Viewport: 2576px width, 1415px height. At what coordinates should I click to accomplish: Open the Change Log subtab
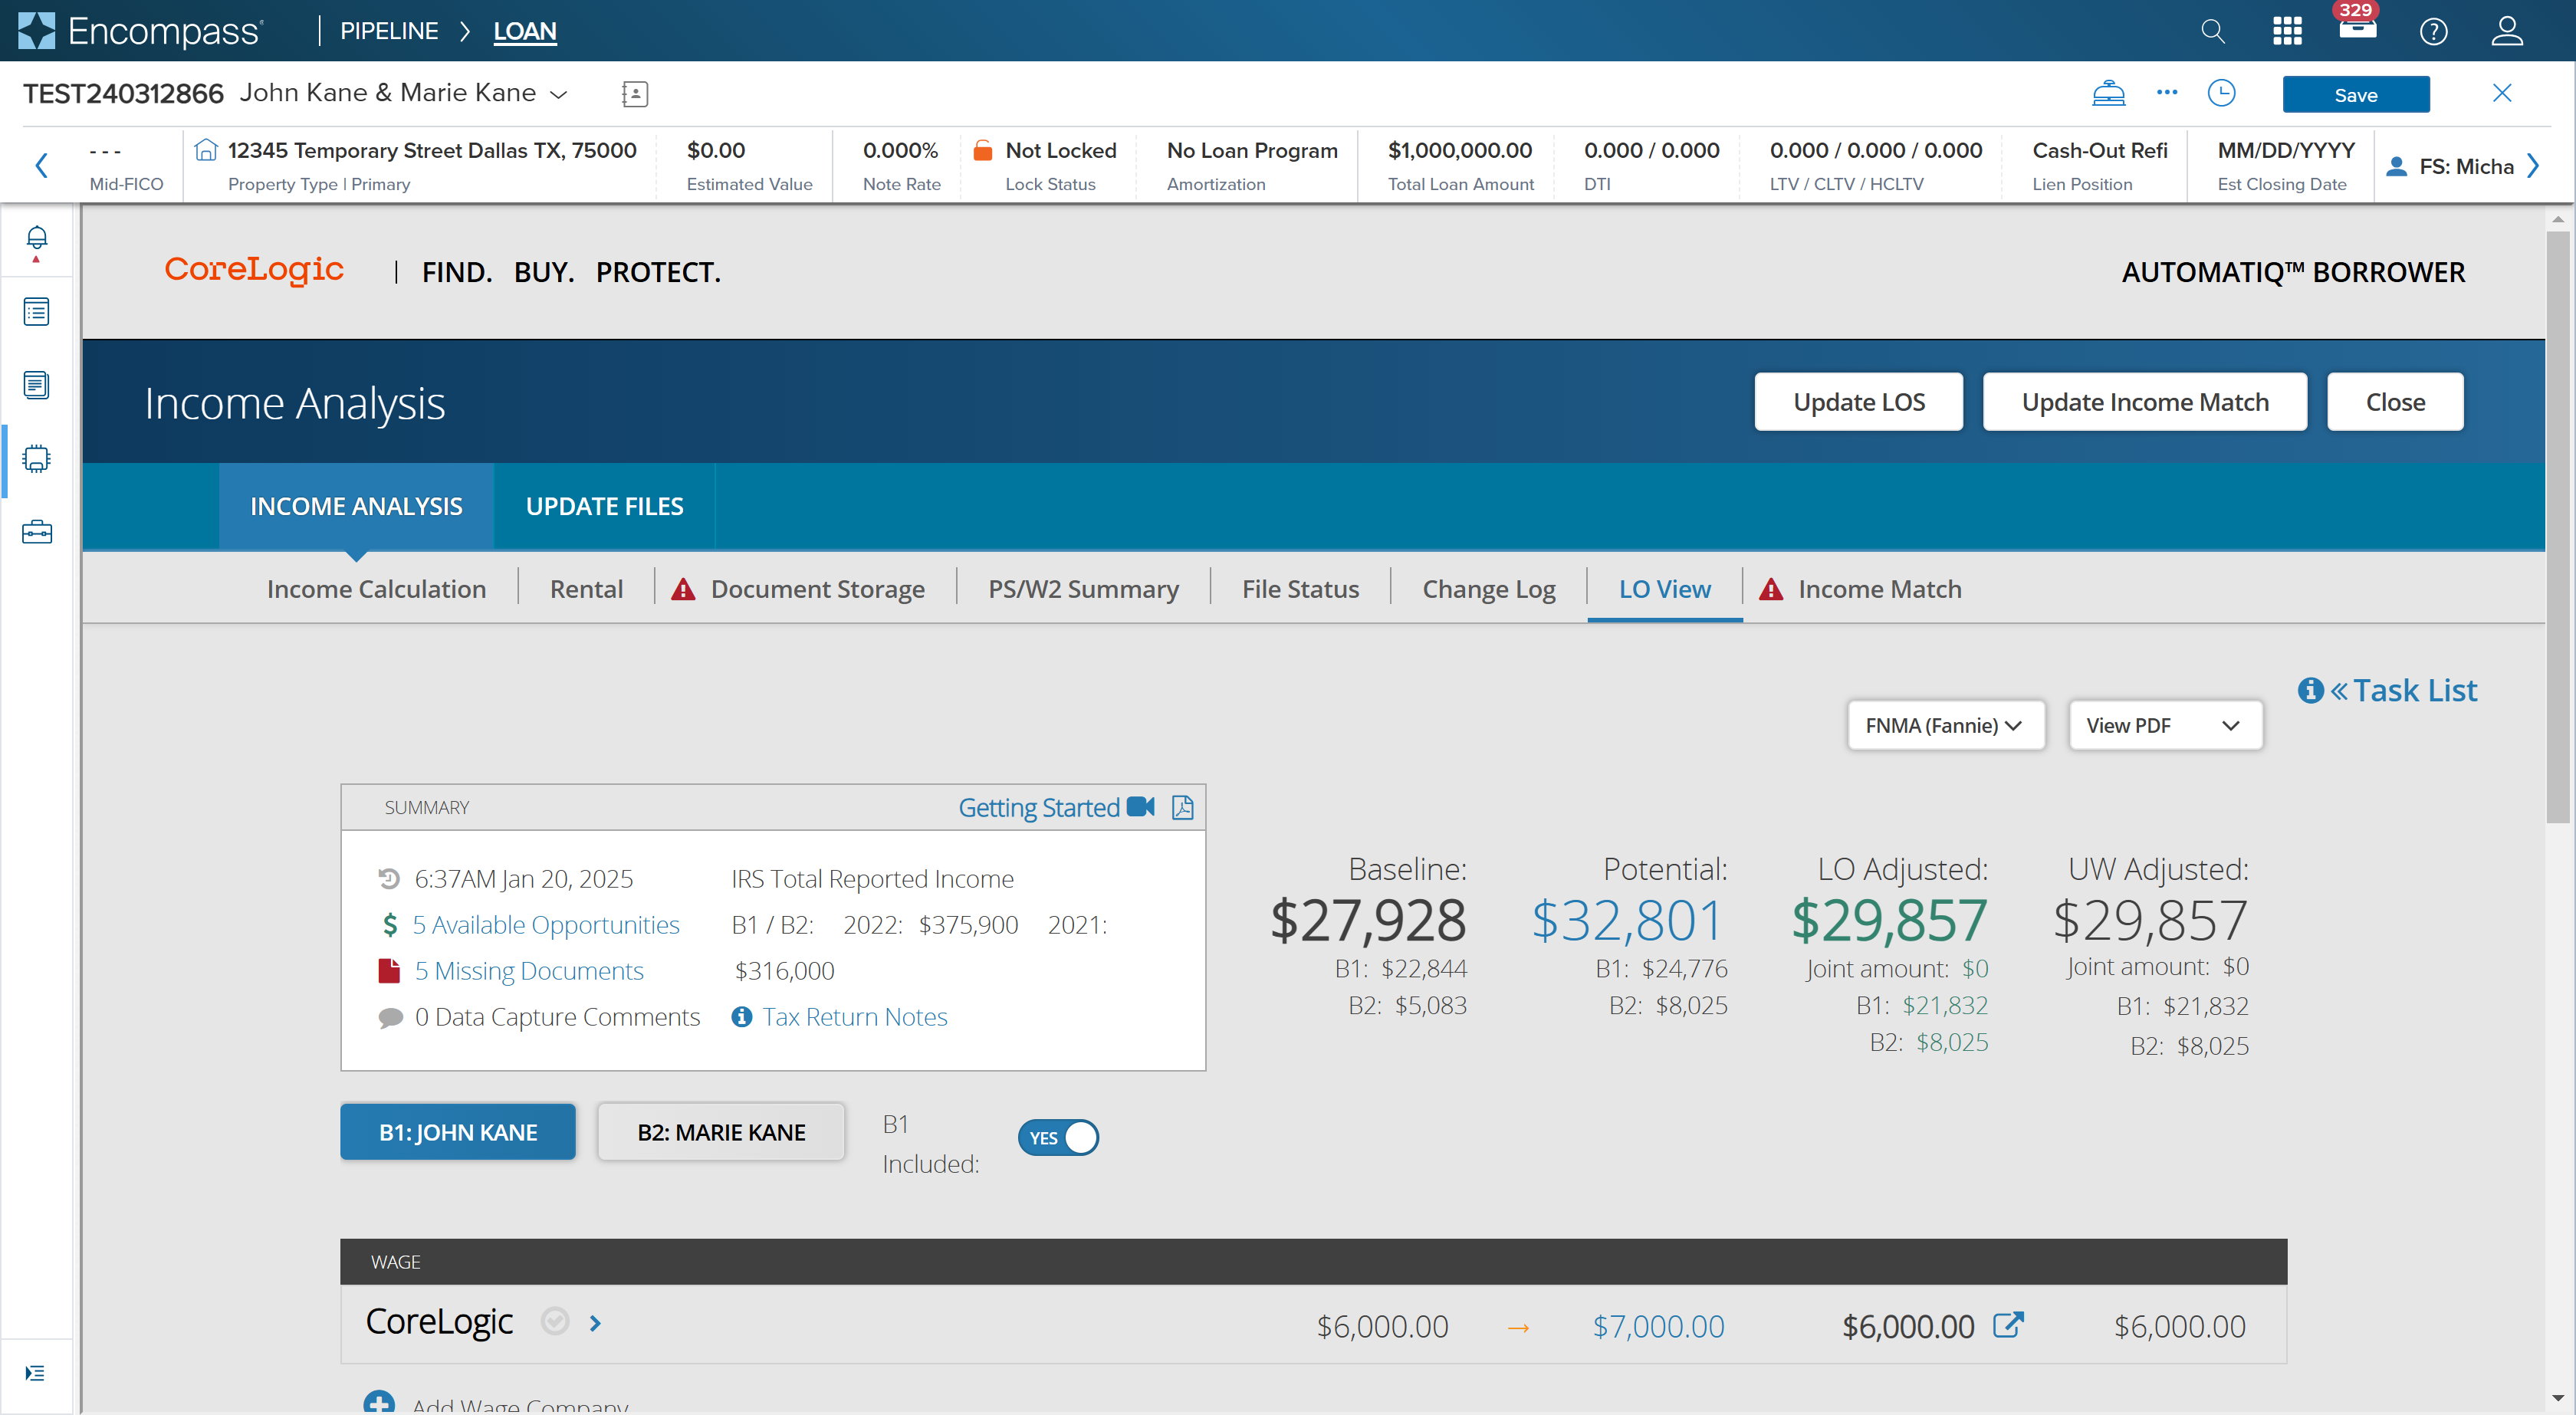coord(1488,589)
